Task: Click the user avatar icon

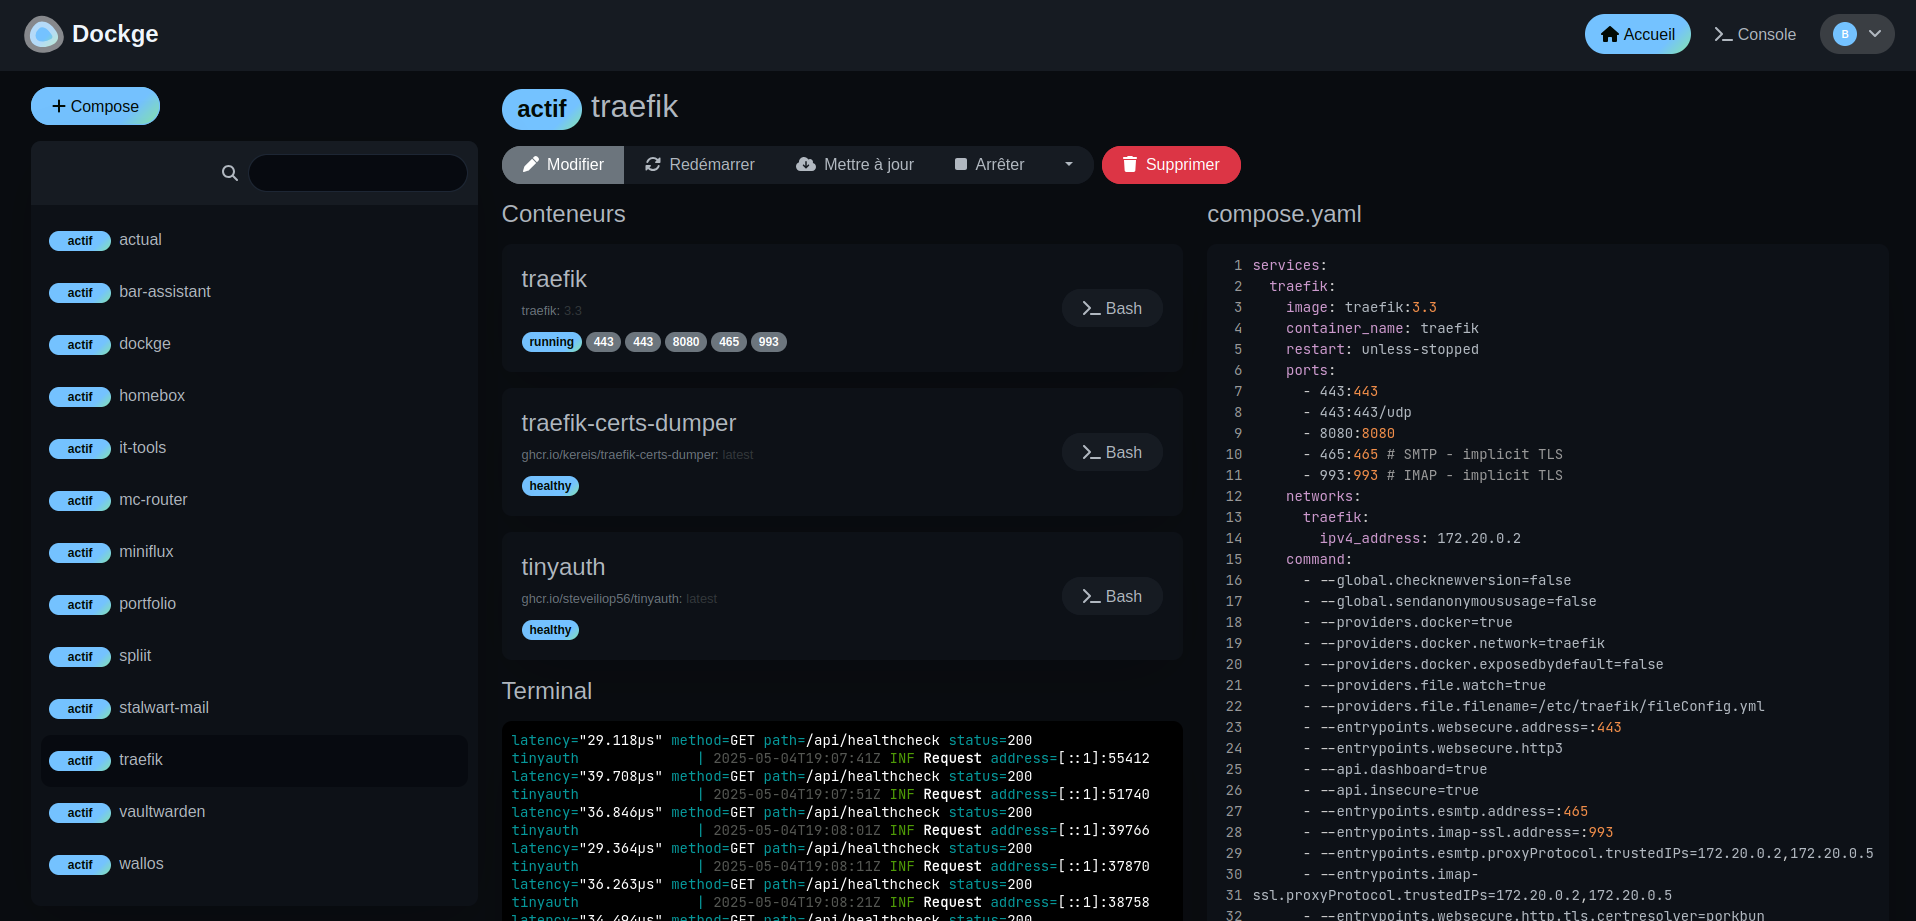Action: click(x=1844, y=34)
